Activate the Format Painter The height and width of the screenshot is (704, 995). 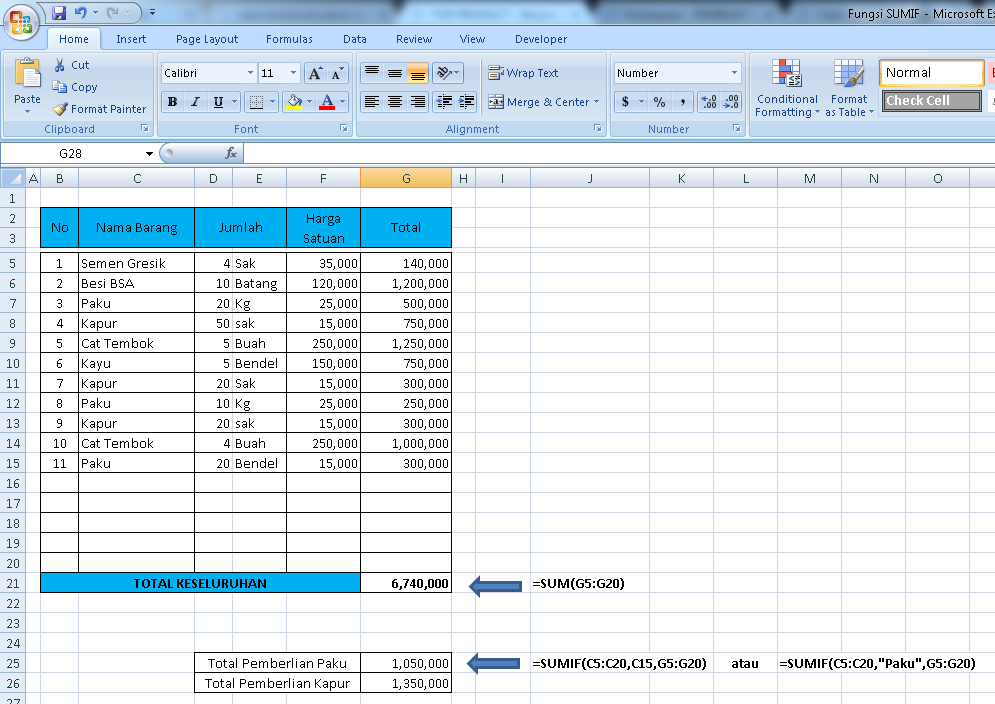coord(100,109)
